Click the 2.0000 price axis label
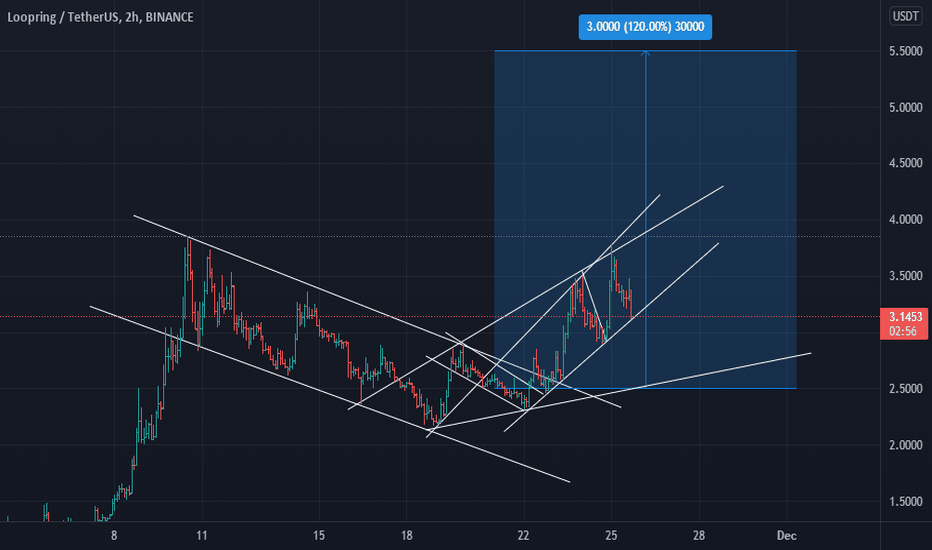The image size is (932, 550). (x=905, y=445)
